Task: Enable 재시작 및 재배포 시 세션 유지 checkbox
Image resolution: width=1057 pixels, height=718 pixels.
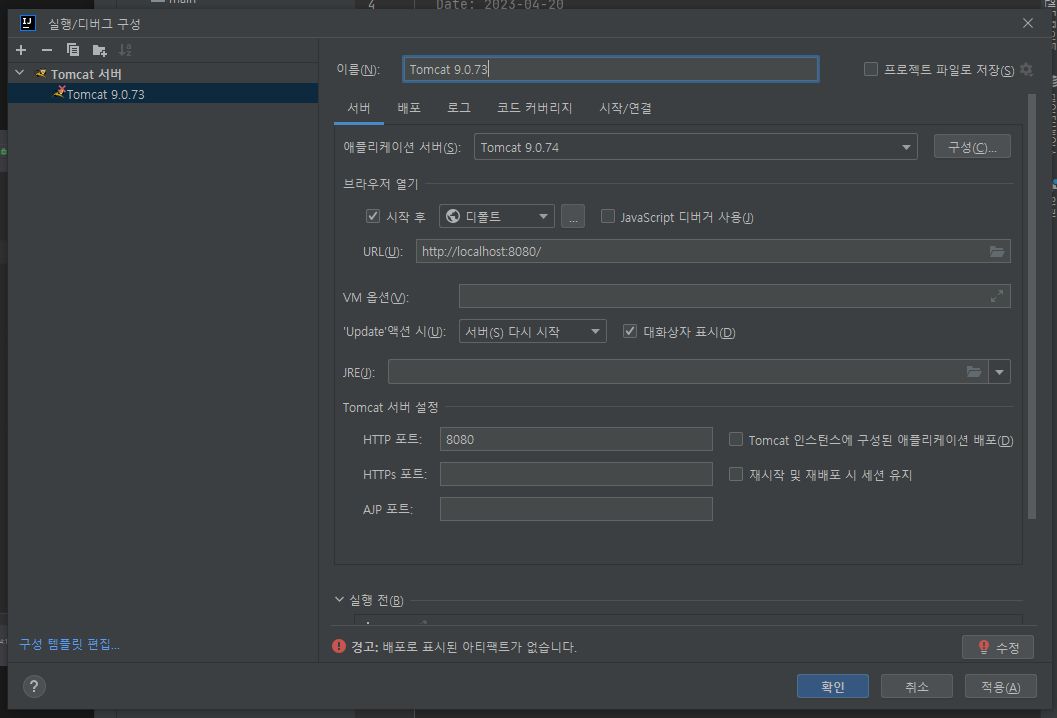Action: [x=736, y=474]
